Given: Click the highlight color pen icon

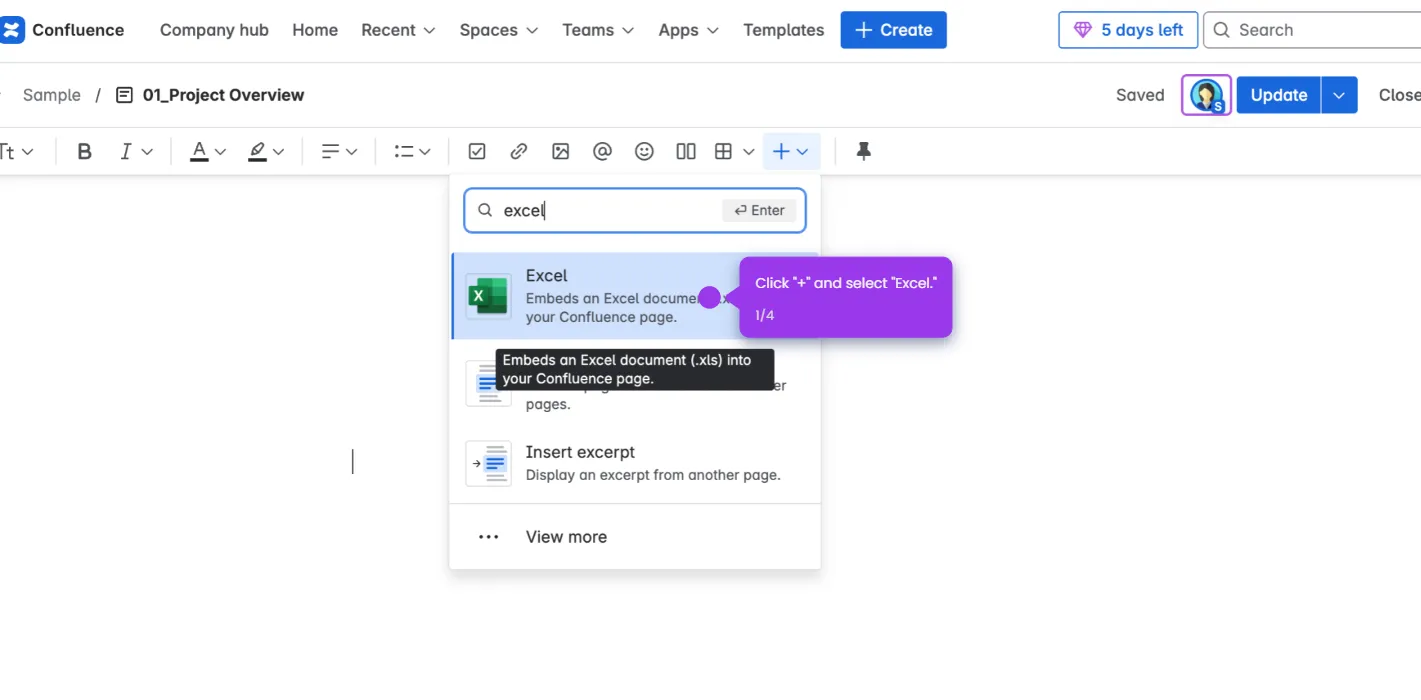Looking at the screenshot, I should (257, 151).
